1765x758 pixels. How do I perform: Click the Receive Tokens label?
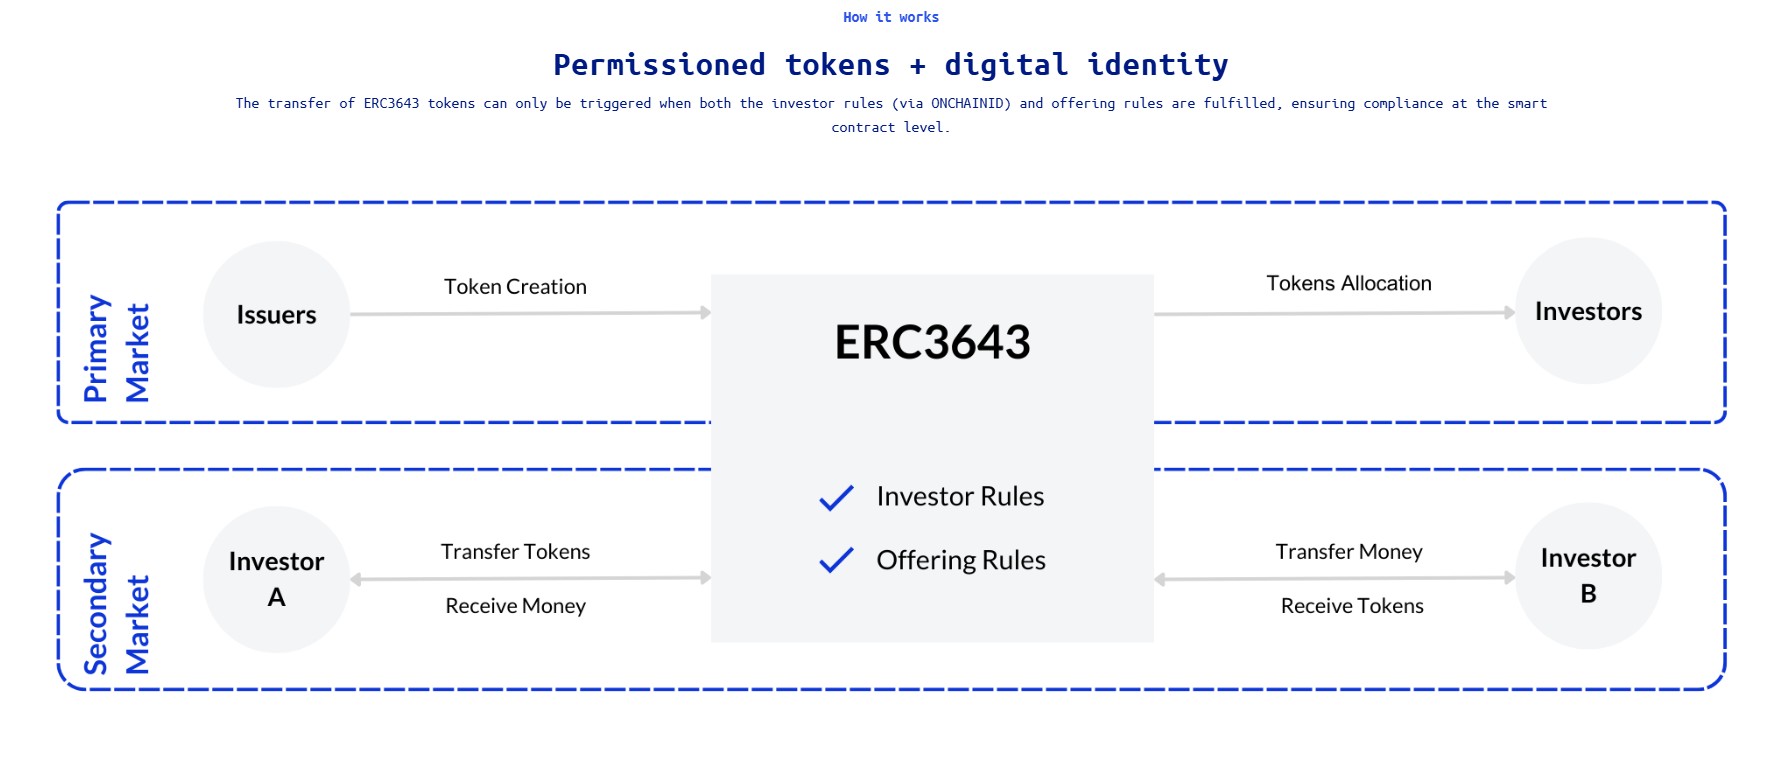1352,606
